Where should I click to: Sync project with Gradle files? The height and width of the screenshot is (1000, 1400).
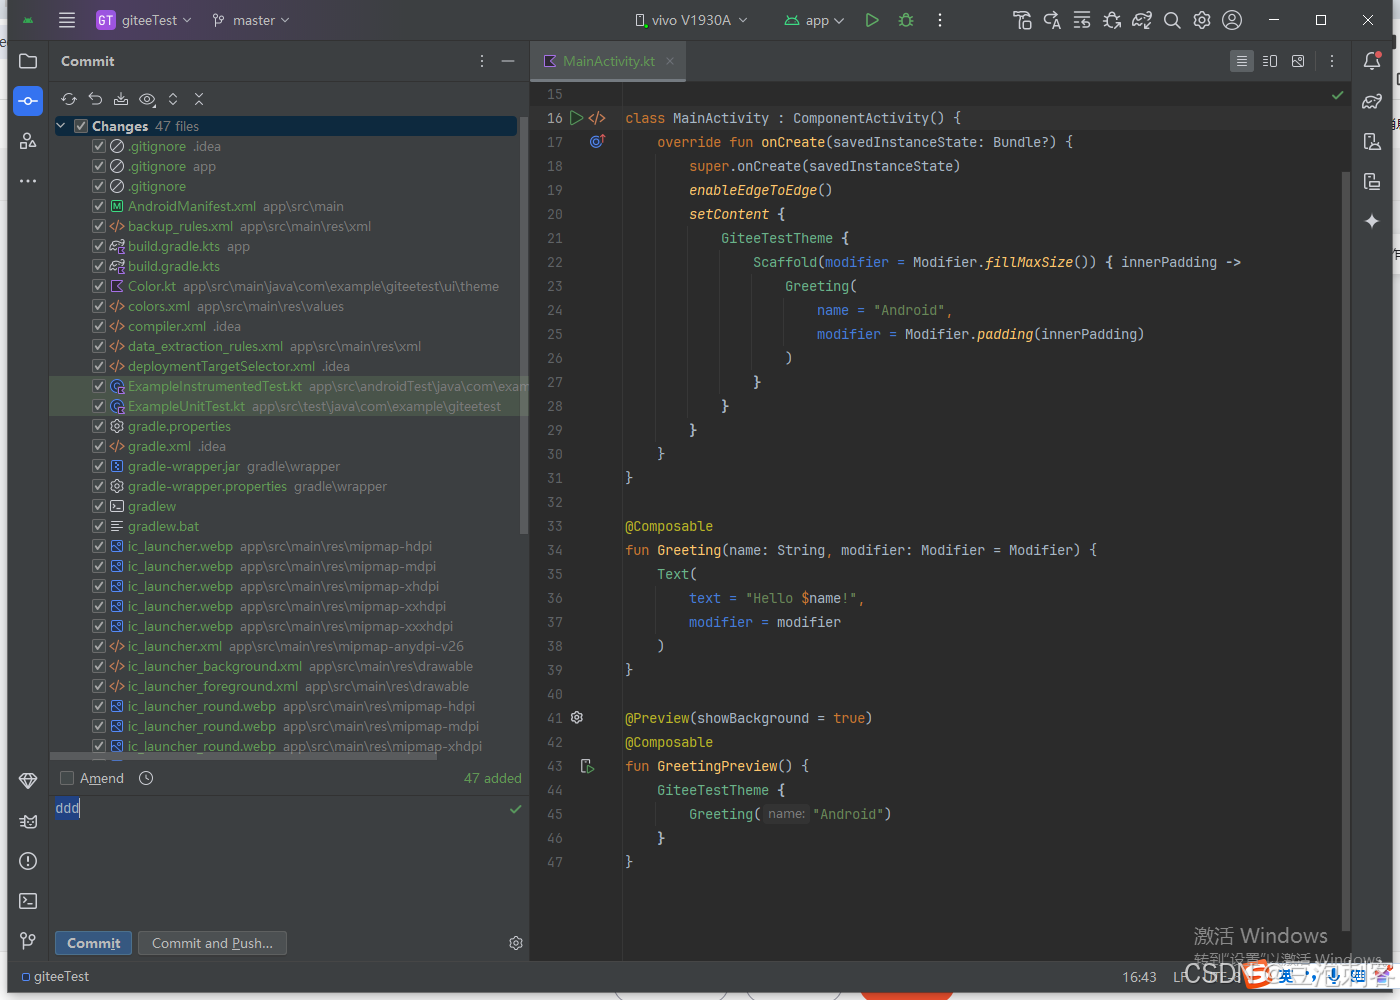pyautogui.click(x=1142, y=19)
